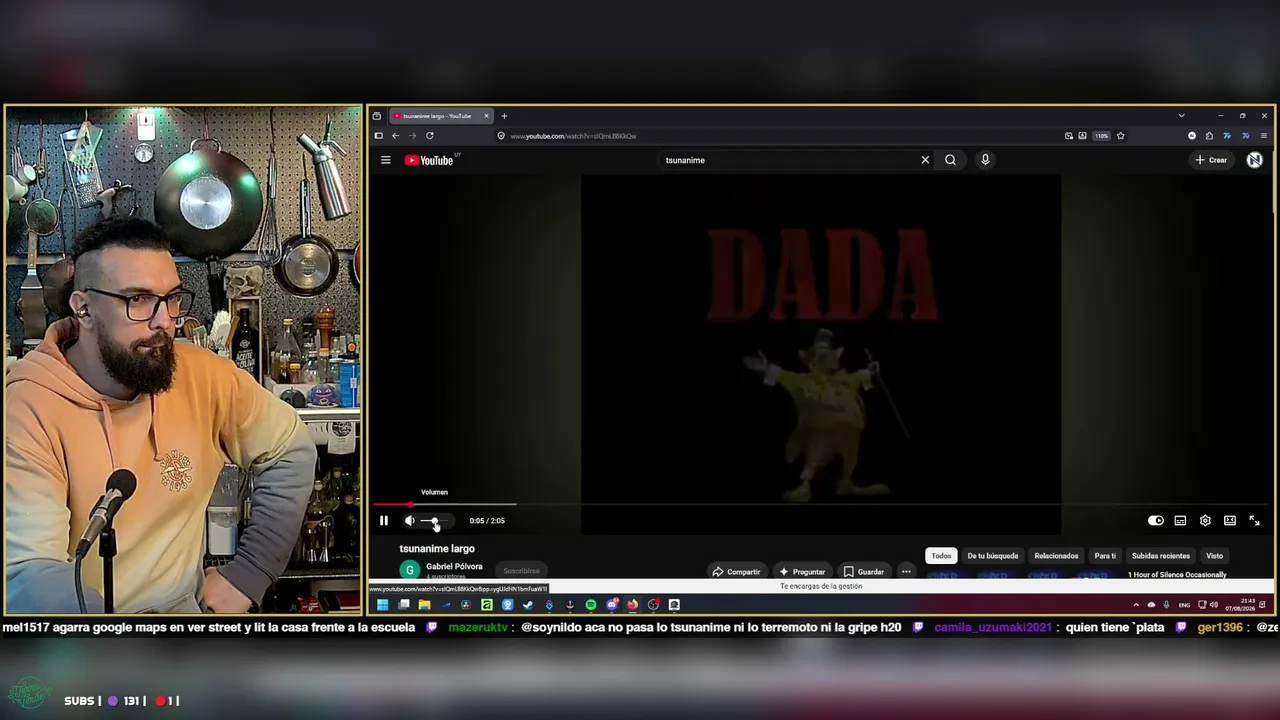Image resolution: width=1280 pixels, height=720 pixels.
Task: Save the video with Guardar
Action: [x=864, y=572]
